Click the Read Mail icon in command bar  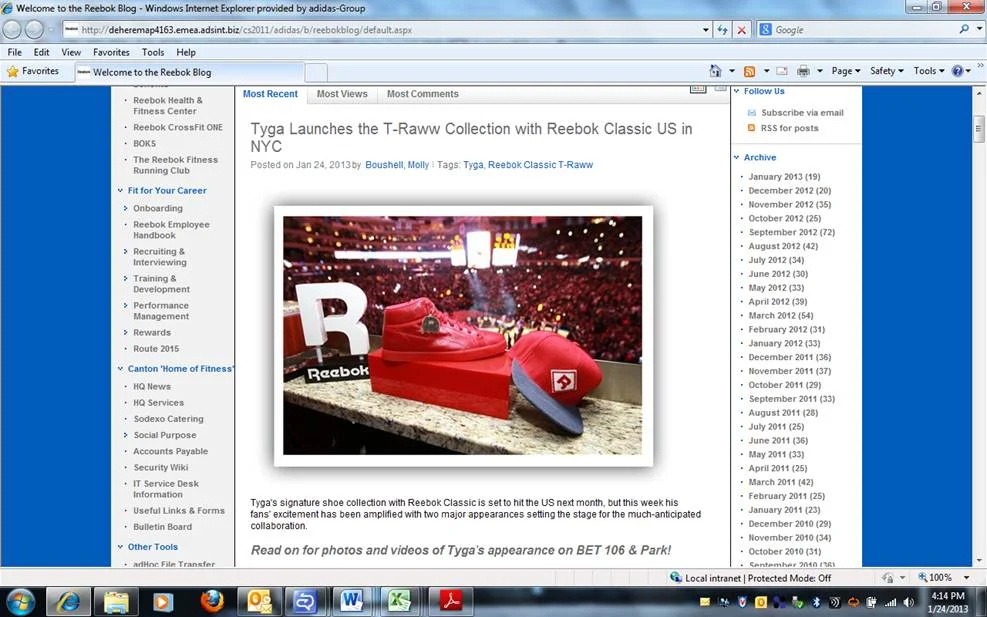782,71
